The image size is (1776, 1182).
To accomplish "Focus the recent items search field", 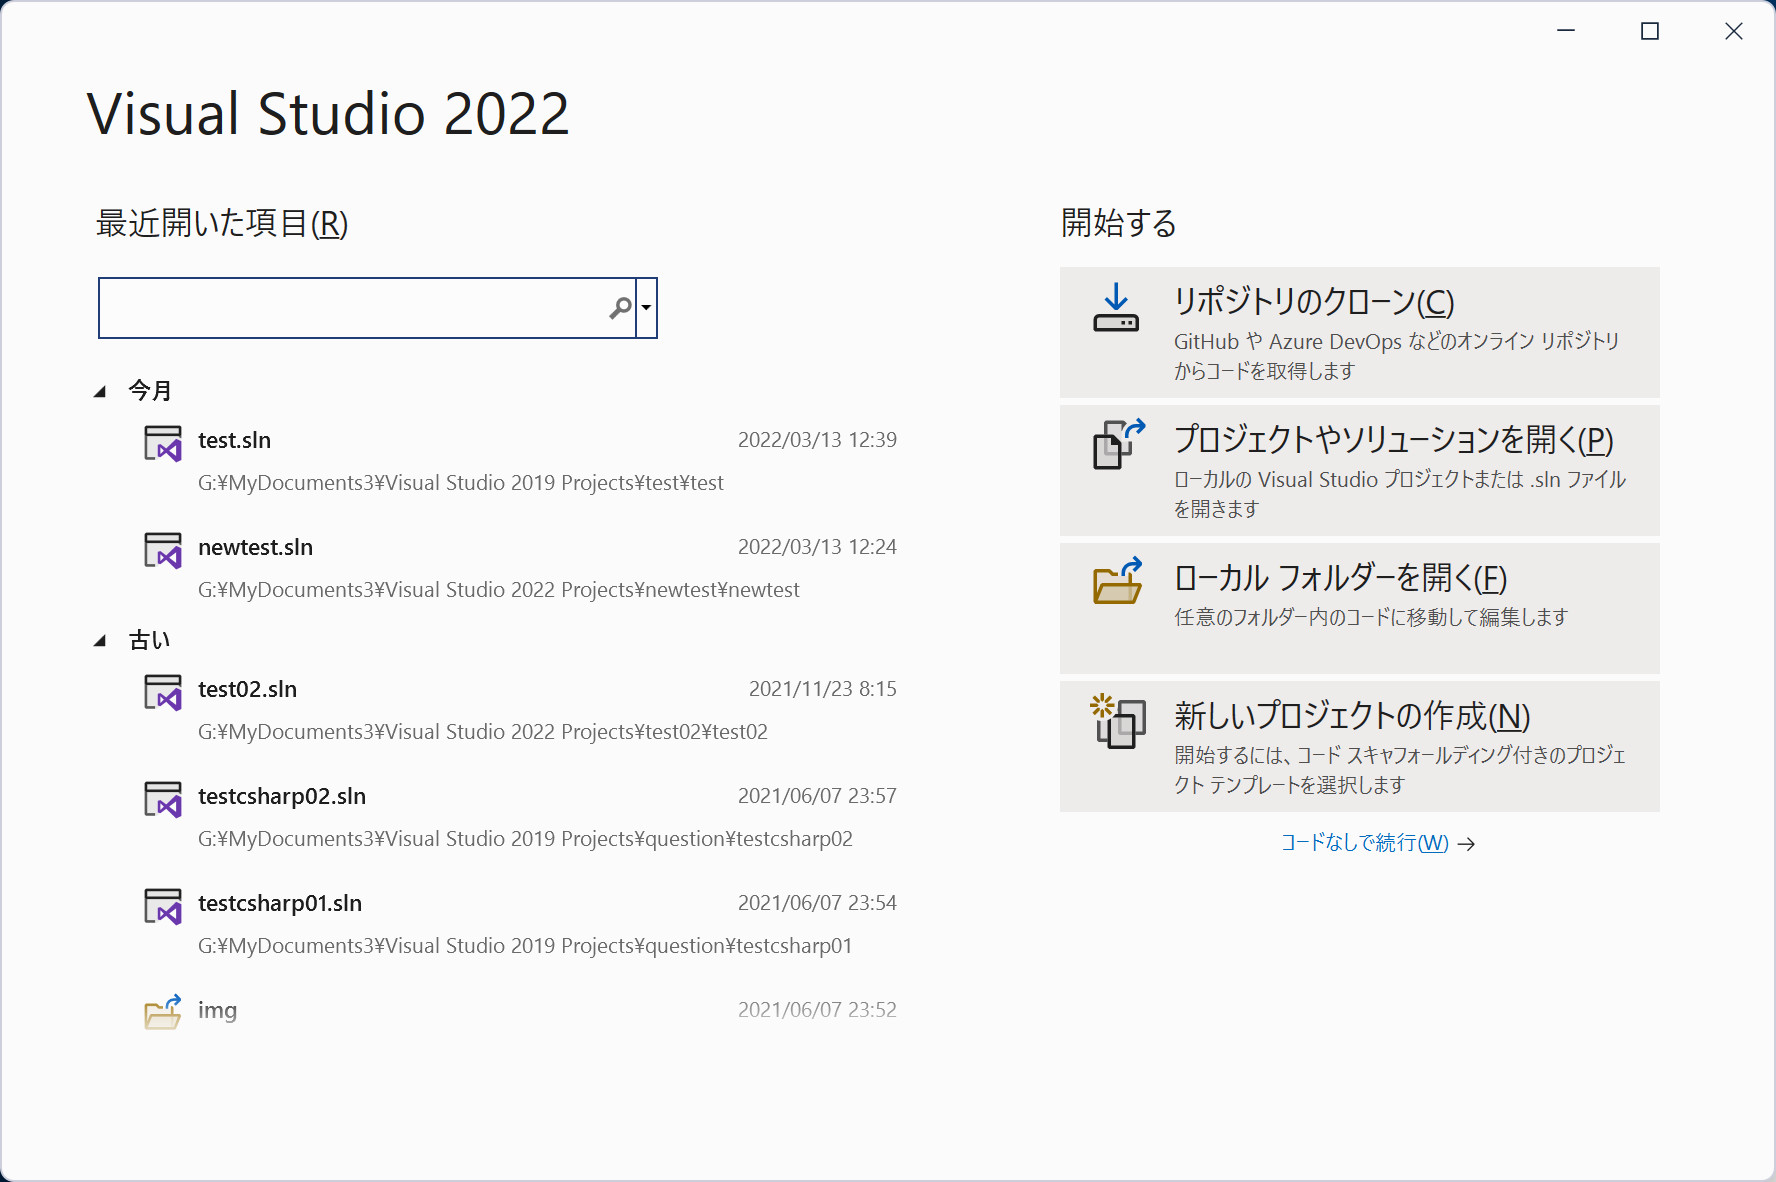I will (367, 308).
